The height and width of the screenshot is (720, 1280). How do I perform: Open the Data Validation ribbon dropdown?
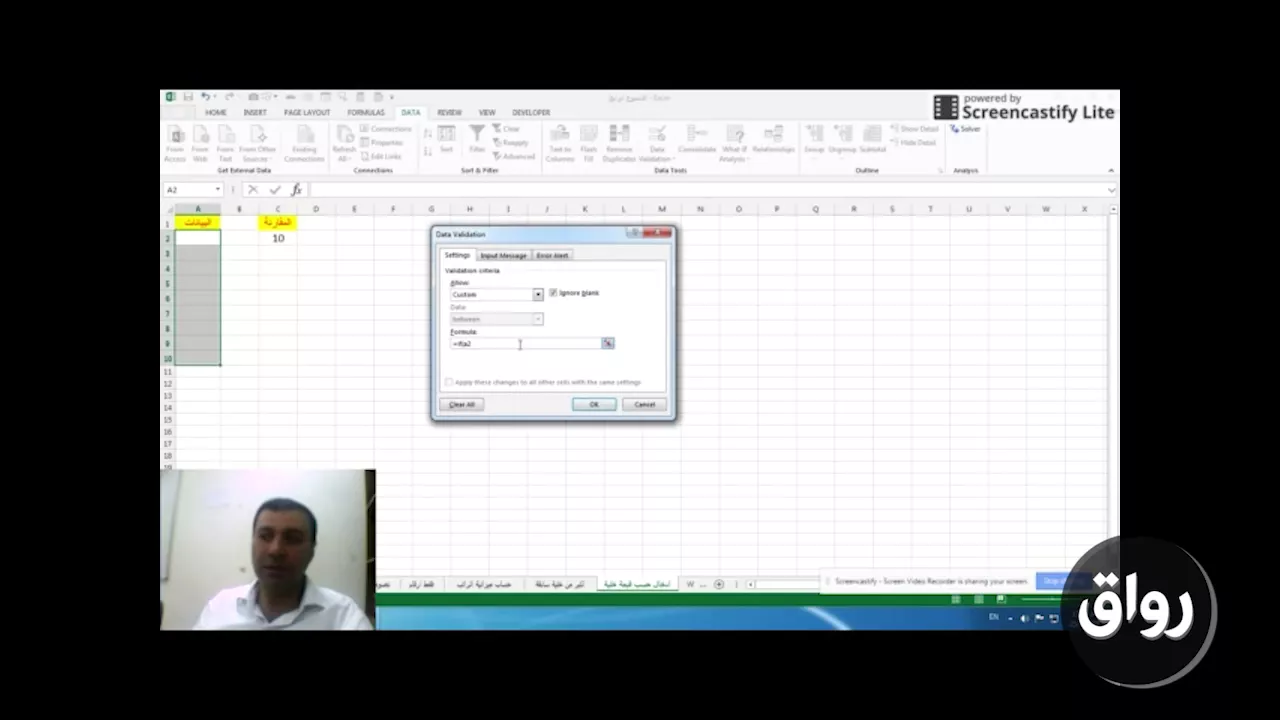click(656, 143)
